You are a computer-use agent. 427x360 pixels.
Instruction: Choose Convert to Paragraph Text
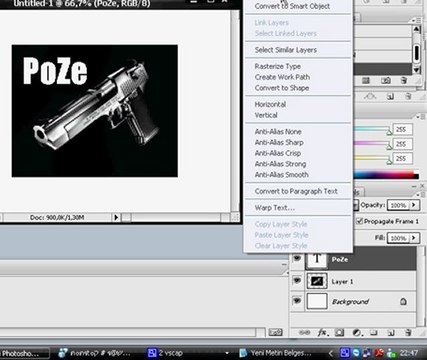coord(296,191)
